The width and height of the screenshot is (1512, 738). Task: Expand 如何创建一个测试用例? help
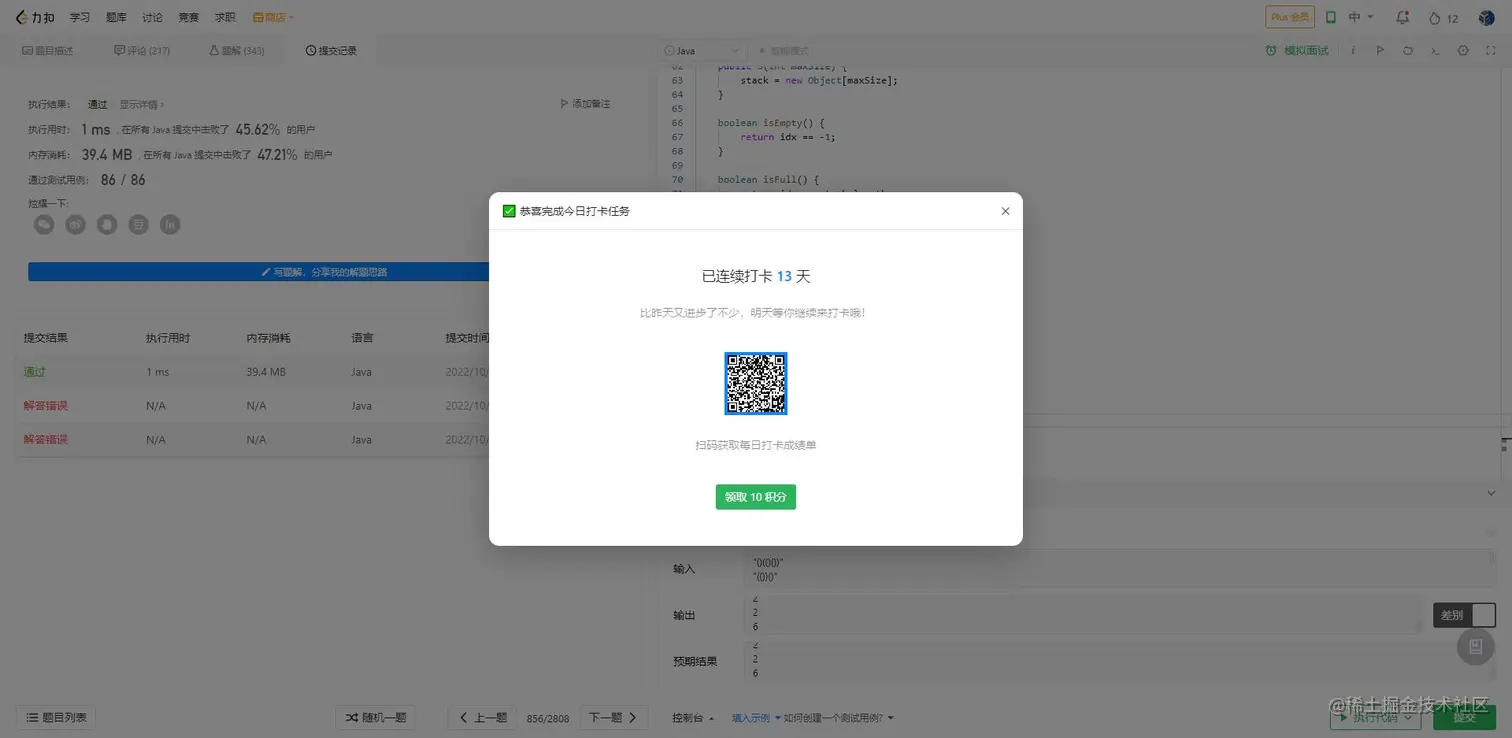839,718
